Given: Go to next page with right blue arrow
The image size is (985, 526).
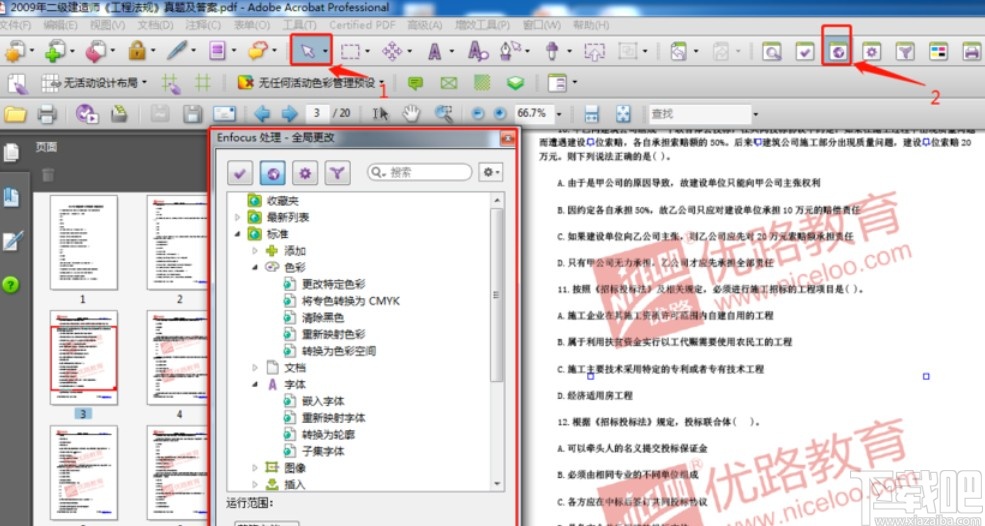Looking at the screenshot, I should coord(289,114).
